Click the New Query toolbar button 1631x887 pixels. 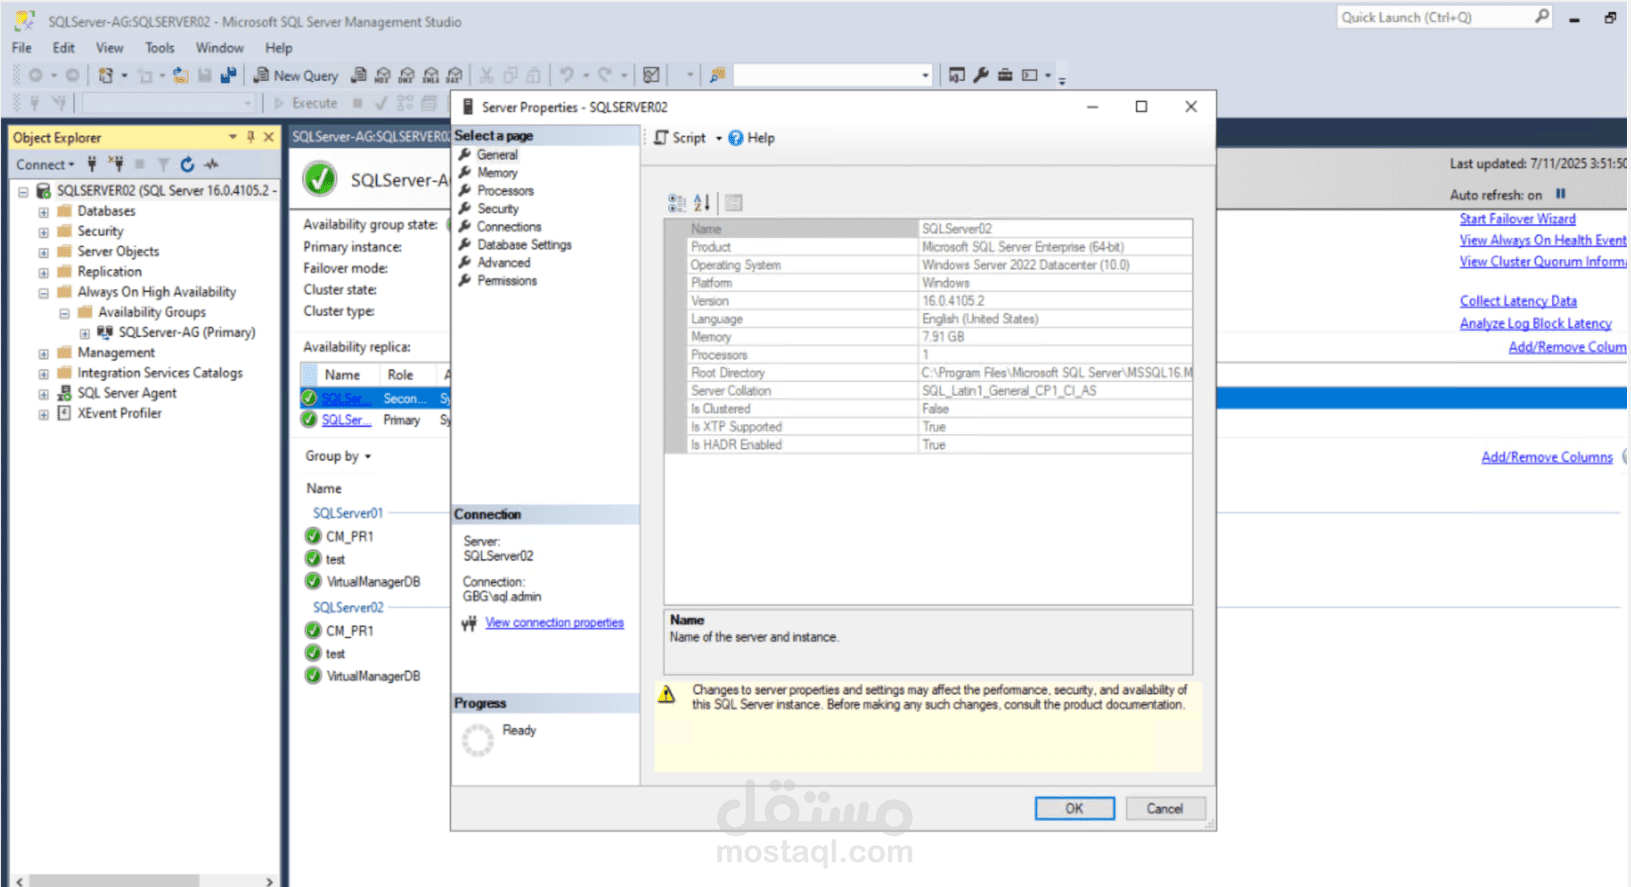coord(295,75)
